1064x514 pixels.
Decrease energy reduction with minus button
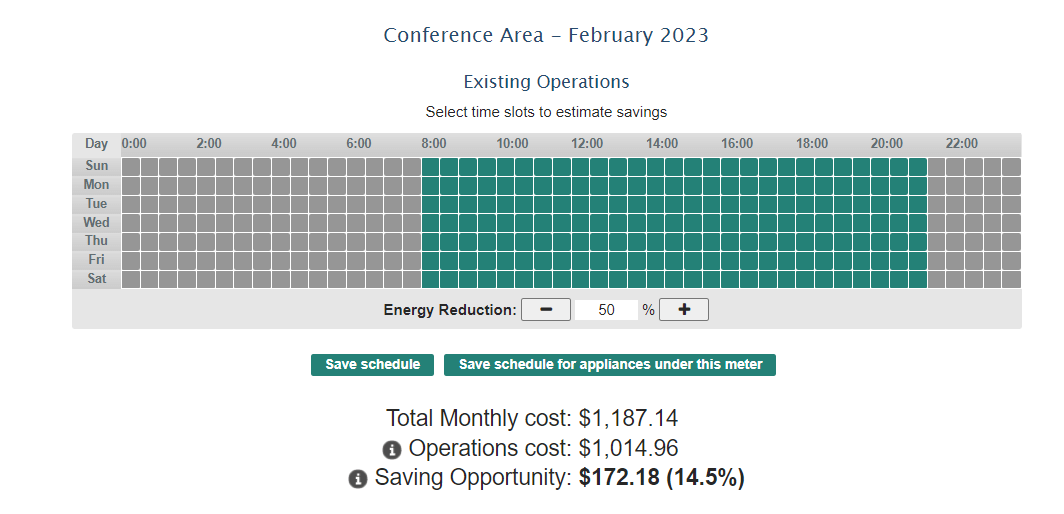(546, 310)
